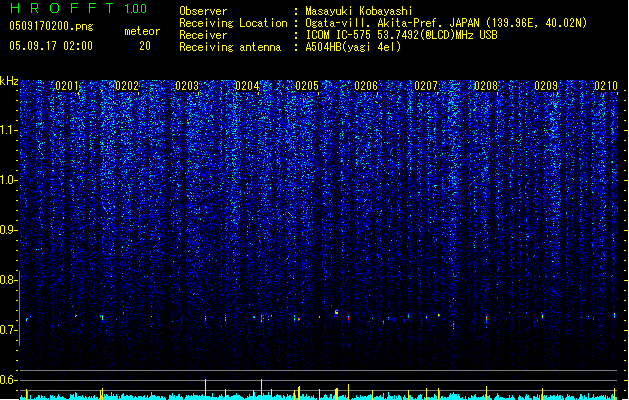The image size is (629, 400).
Task: Click the 0201 time marker
Action: click(67, 86)
